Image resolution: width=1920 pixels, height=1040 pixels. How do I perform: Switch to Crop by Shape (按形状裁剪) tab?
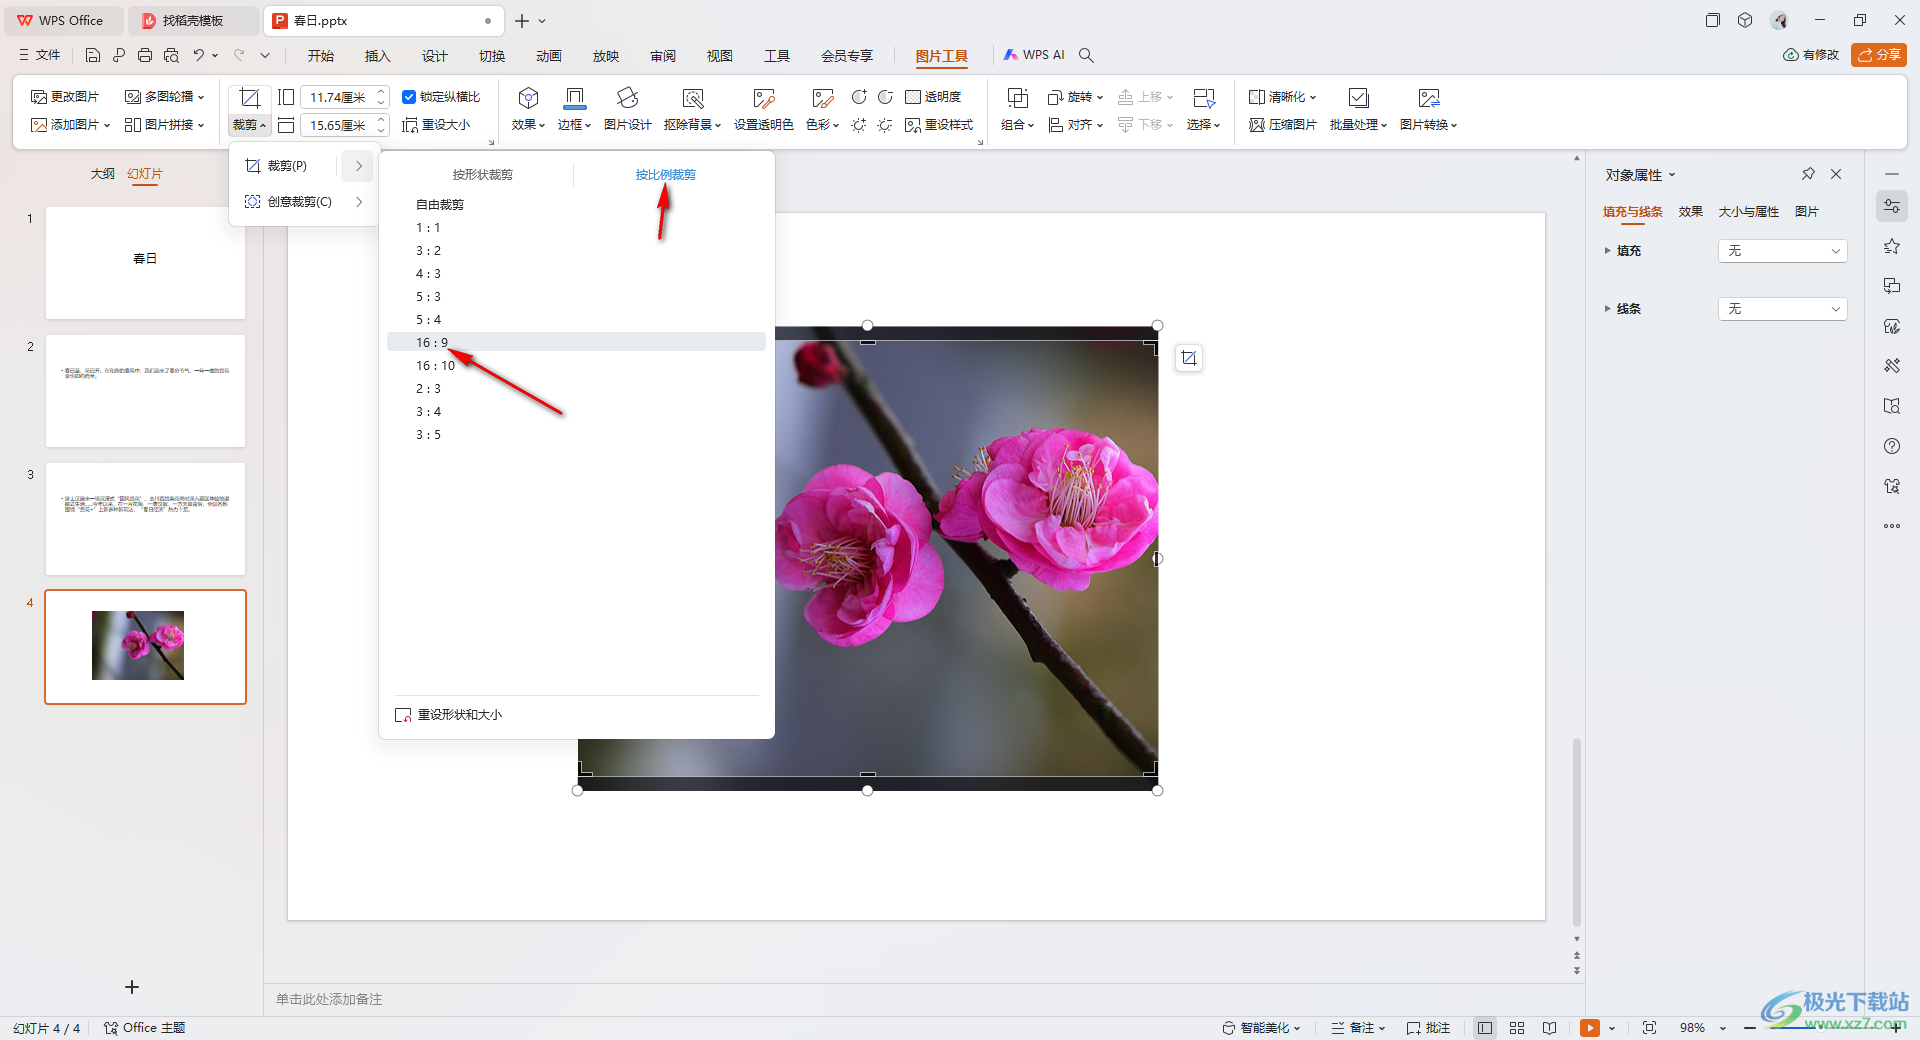[482, 175]
